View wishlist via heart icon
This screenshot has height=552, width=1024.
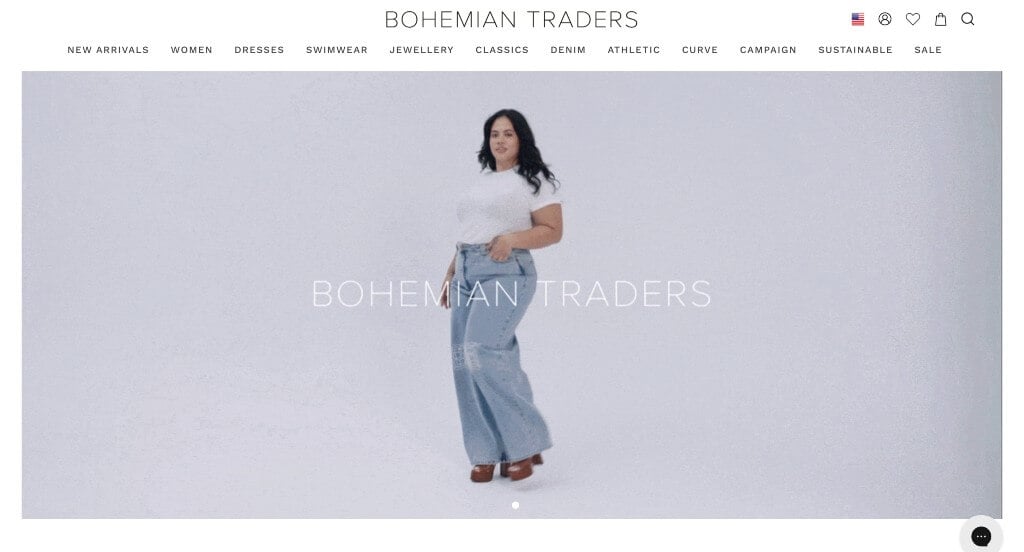click(x=913, y=19)
